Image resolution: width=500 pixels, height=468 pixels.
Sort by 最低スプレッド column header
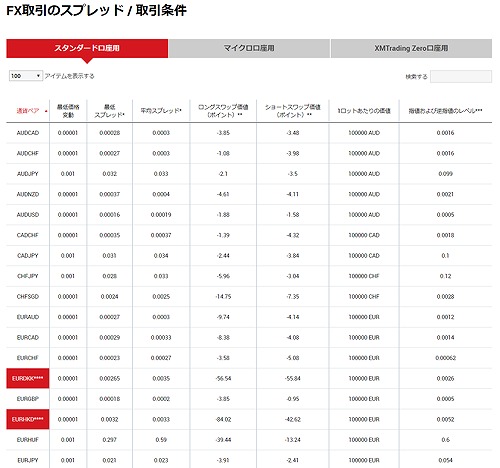[109, 111]
